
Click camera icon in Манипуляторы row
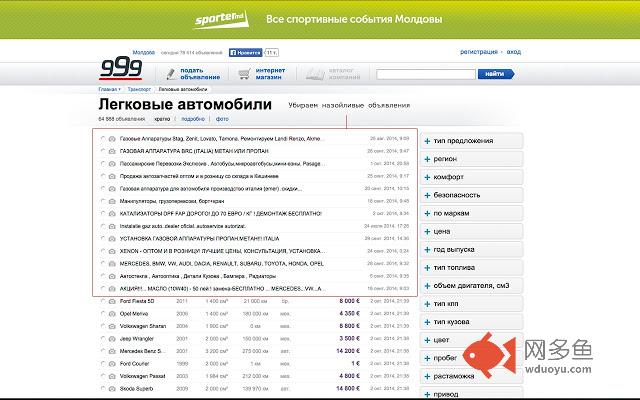pos(112,201)
